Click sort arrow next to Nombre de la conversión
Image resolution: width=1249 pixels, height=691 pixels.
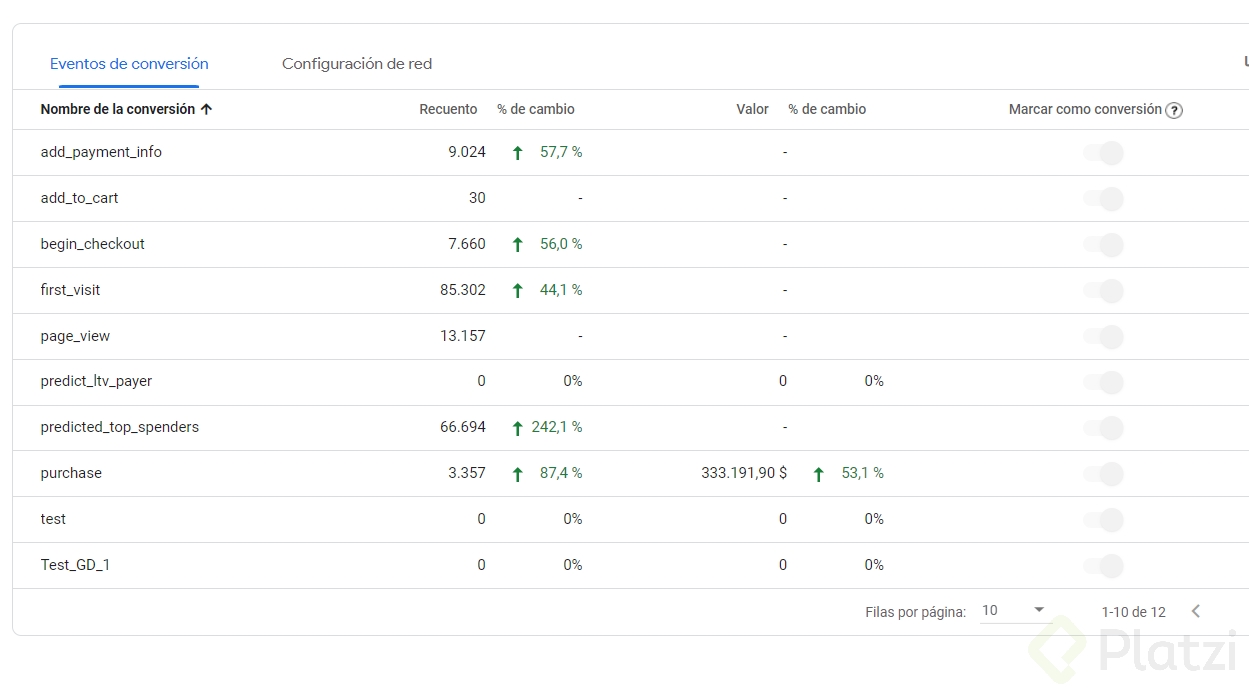(x=207, y=110)
